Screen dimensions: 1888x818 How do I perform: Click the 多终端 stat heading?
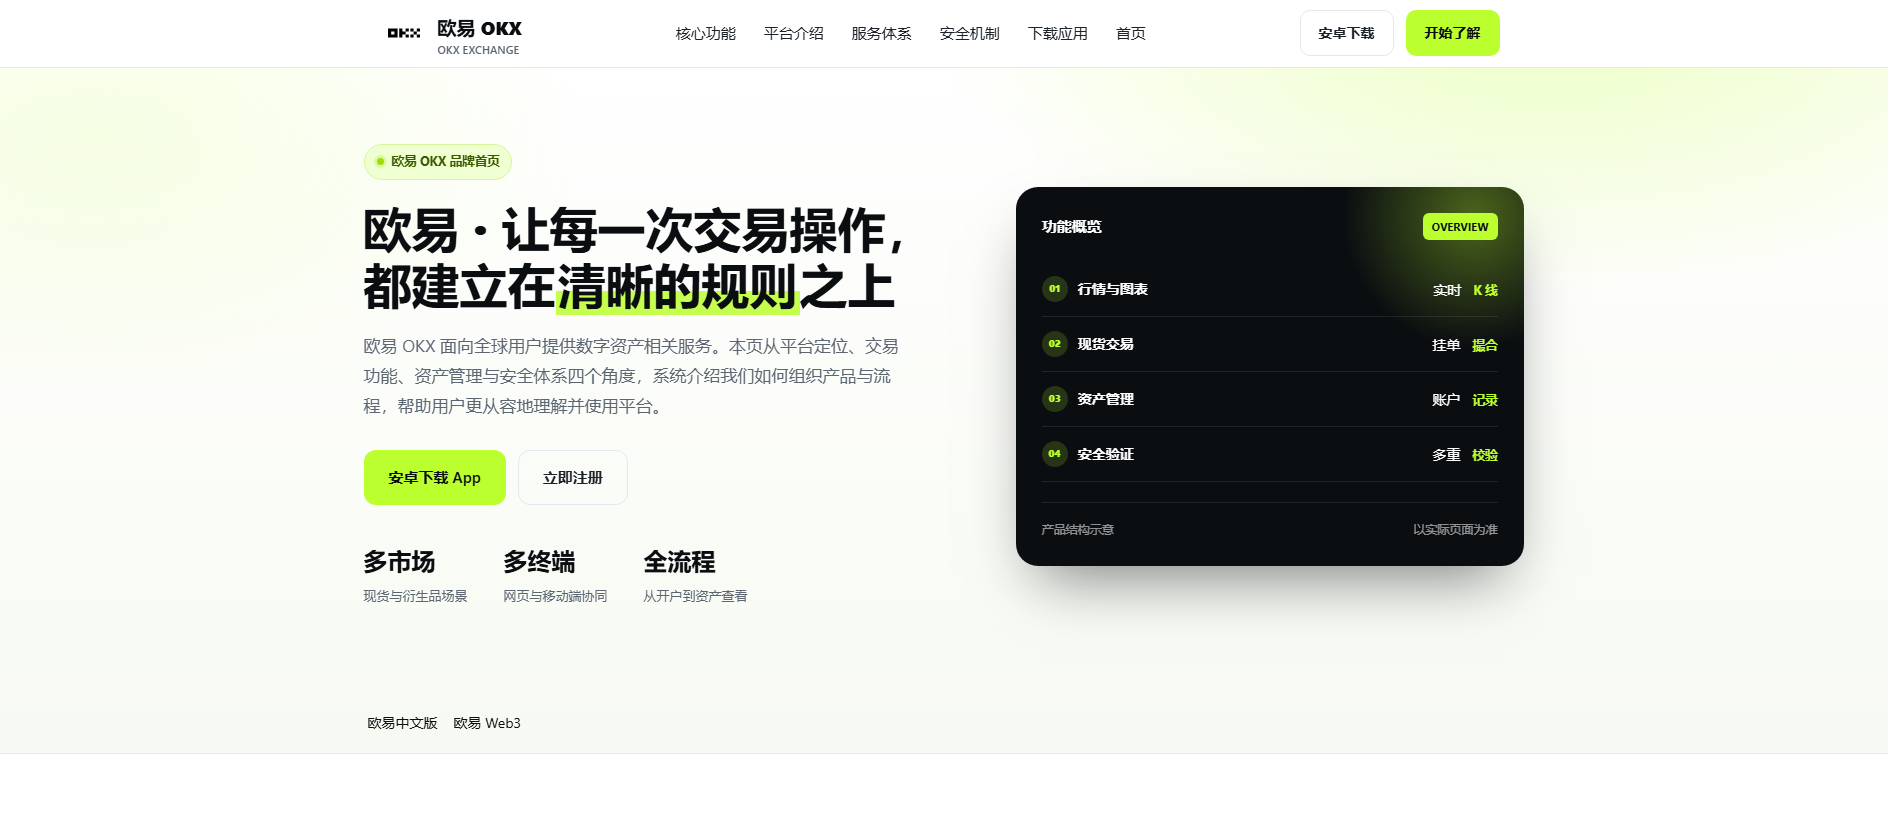(540, 562)
